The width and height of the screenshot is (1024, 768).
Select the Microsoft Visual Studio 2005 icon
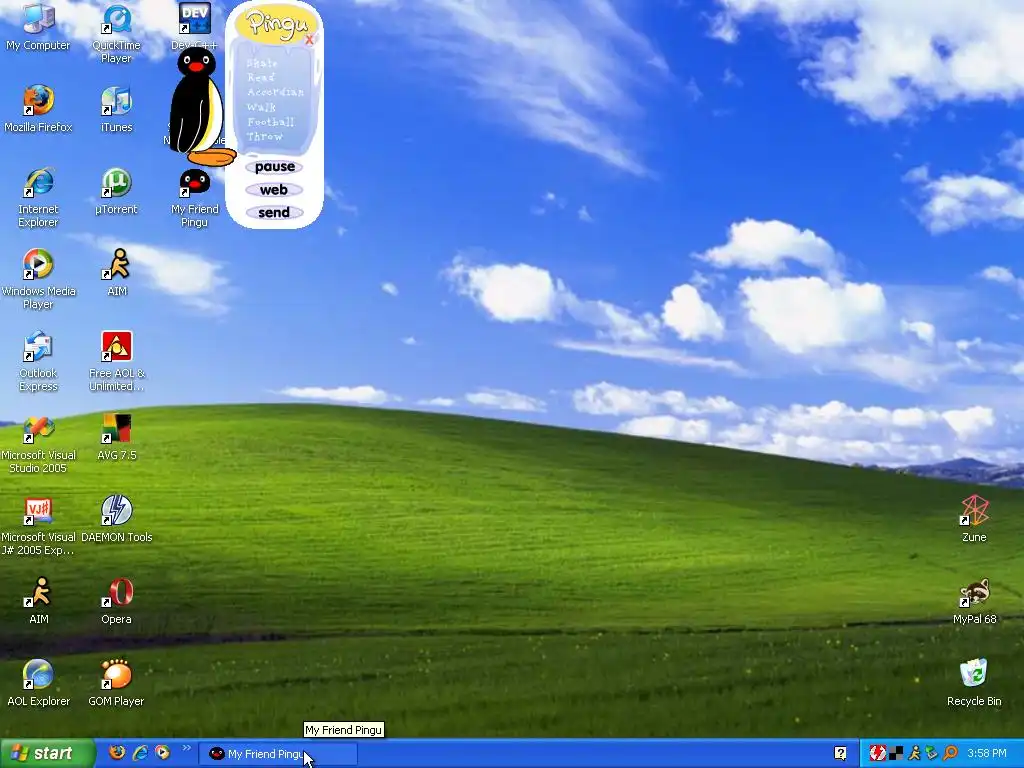point(38,443)
